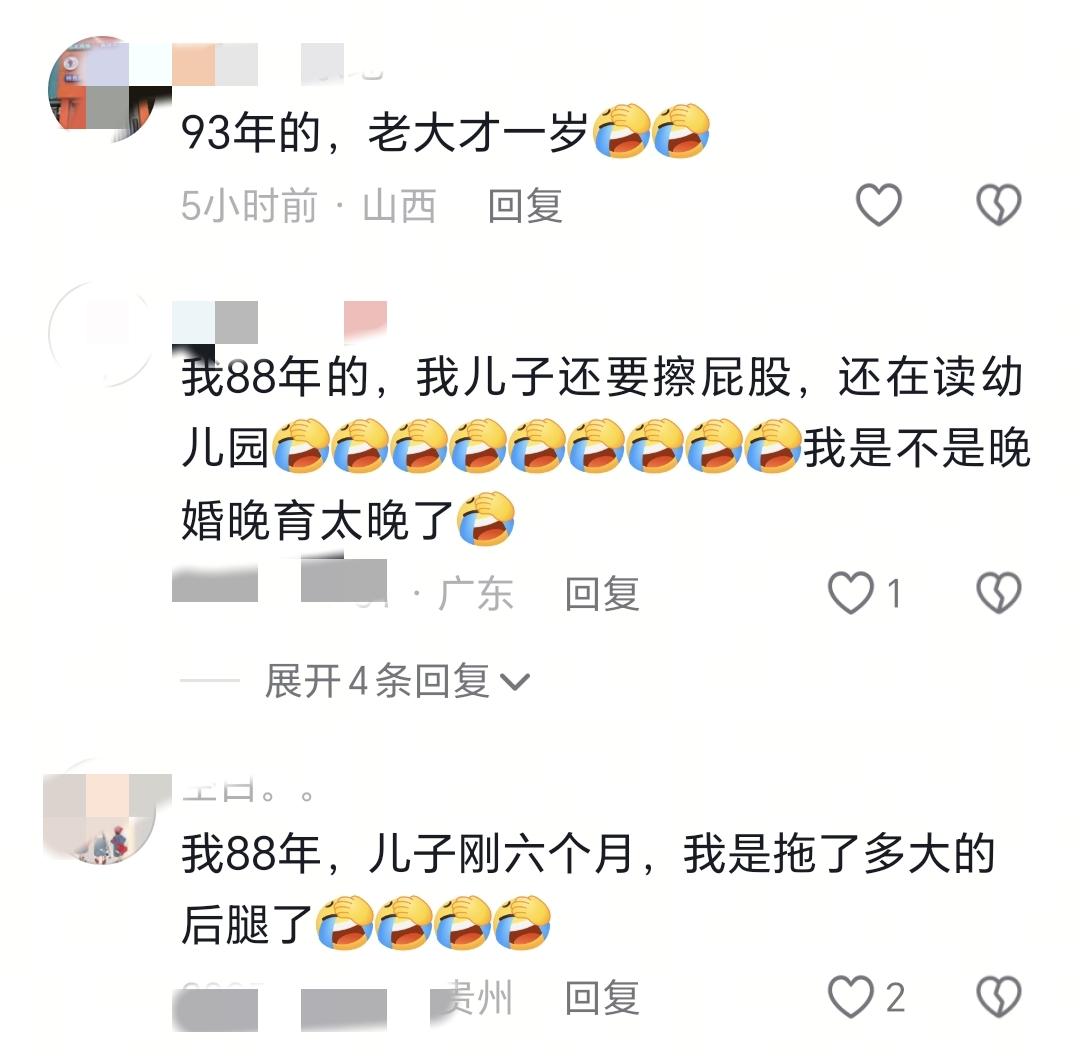
Task: Open third commenter's avatar
Action: (x=102, y=811)
